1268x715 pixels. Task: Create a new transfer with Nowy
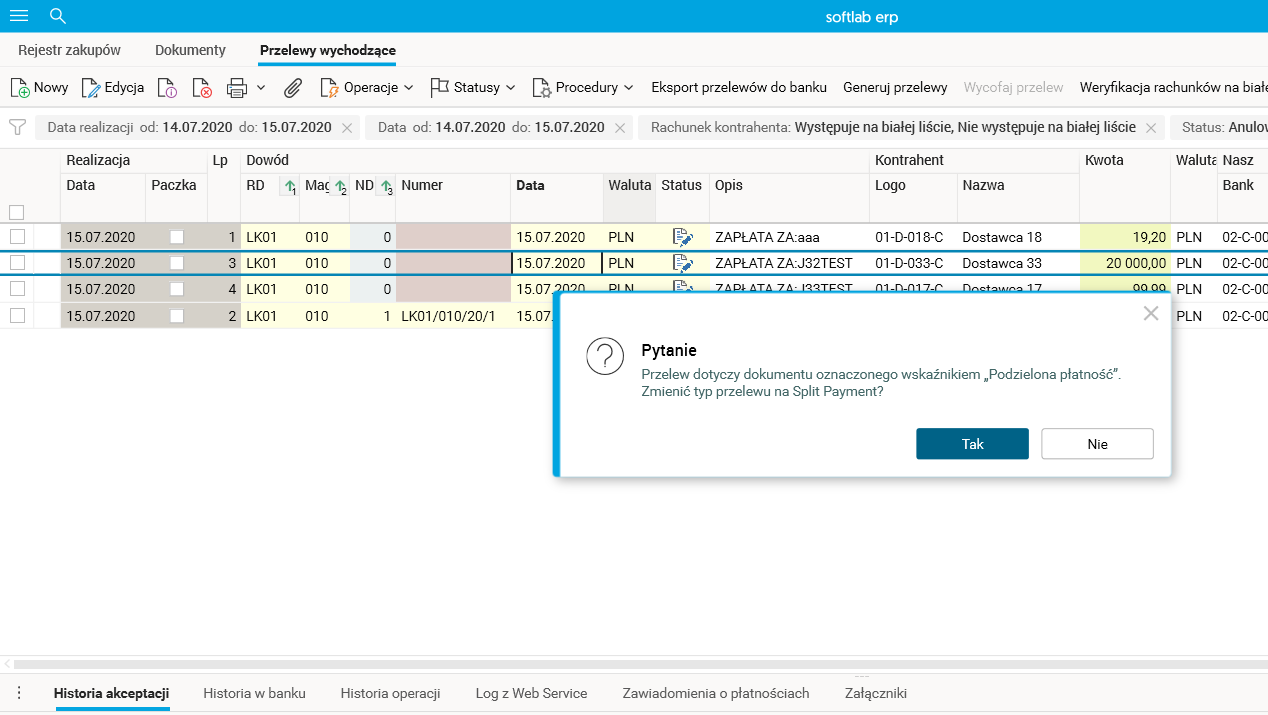39,88
